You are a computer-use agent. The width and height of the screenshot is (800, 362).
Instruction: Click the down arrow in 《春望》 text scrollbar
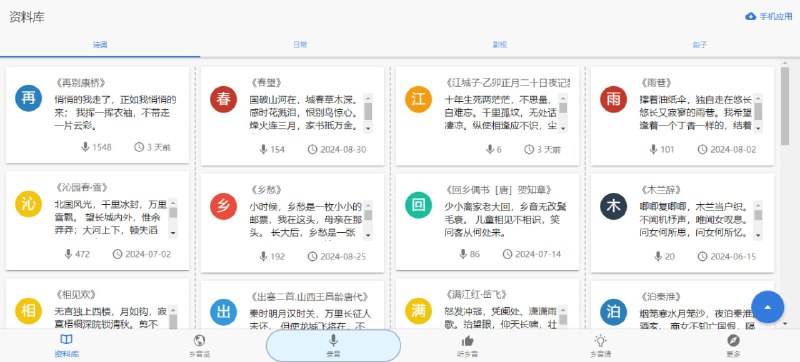[368, 128]
